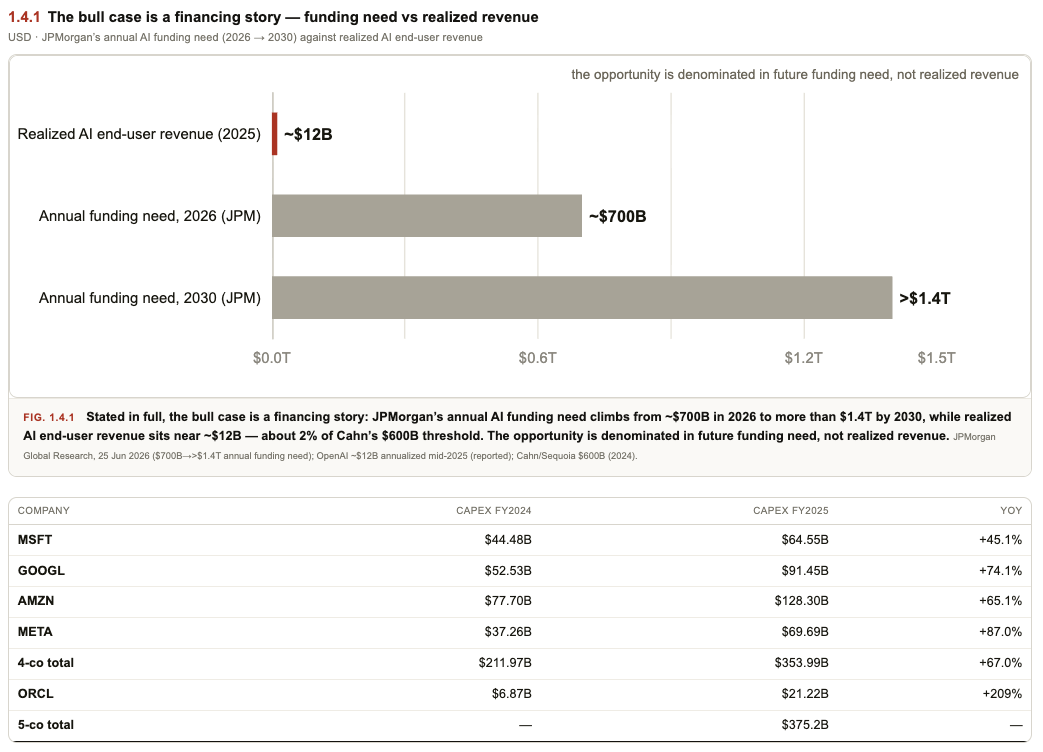Click the AMZN YoY value '+65.1%'
Image resolution: width=1043 pixels, height=752 pixels.
[1000, 600]
